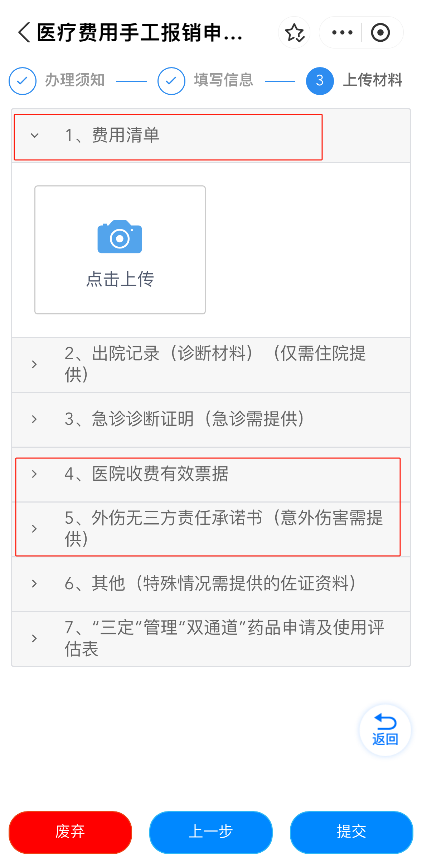Image resolution: width=422 pixels, height=867 pixels.
Task: Select step 3 上传材料 circle
Action: click(x=320, y=81)
